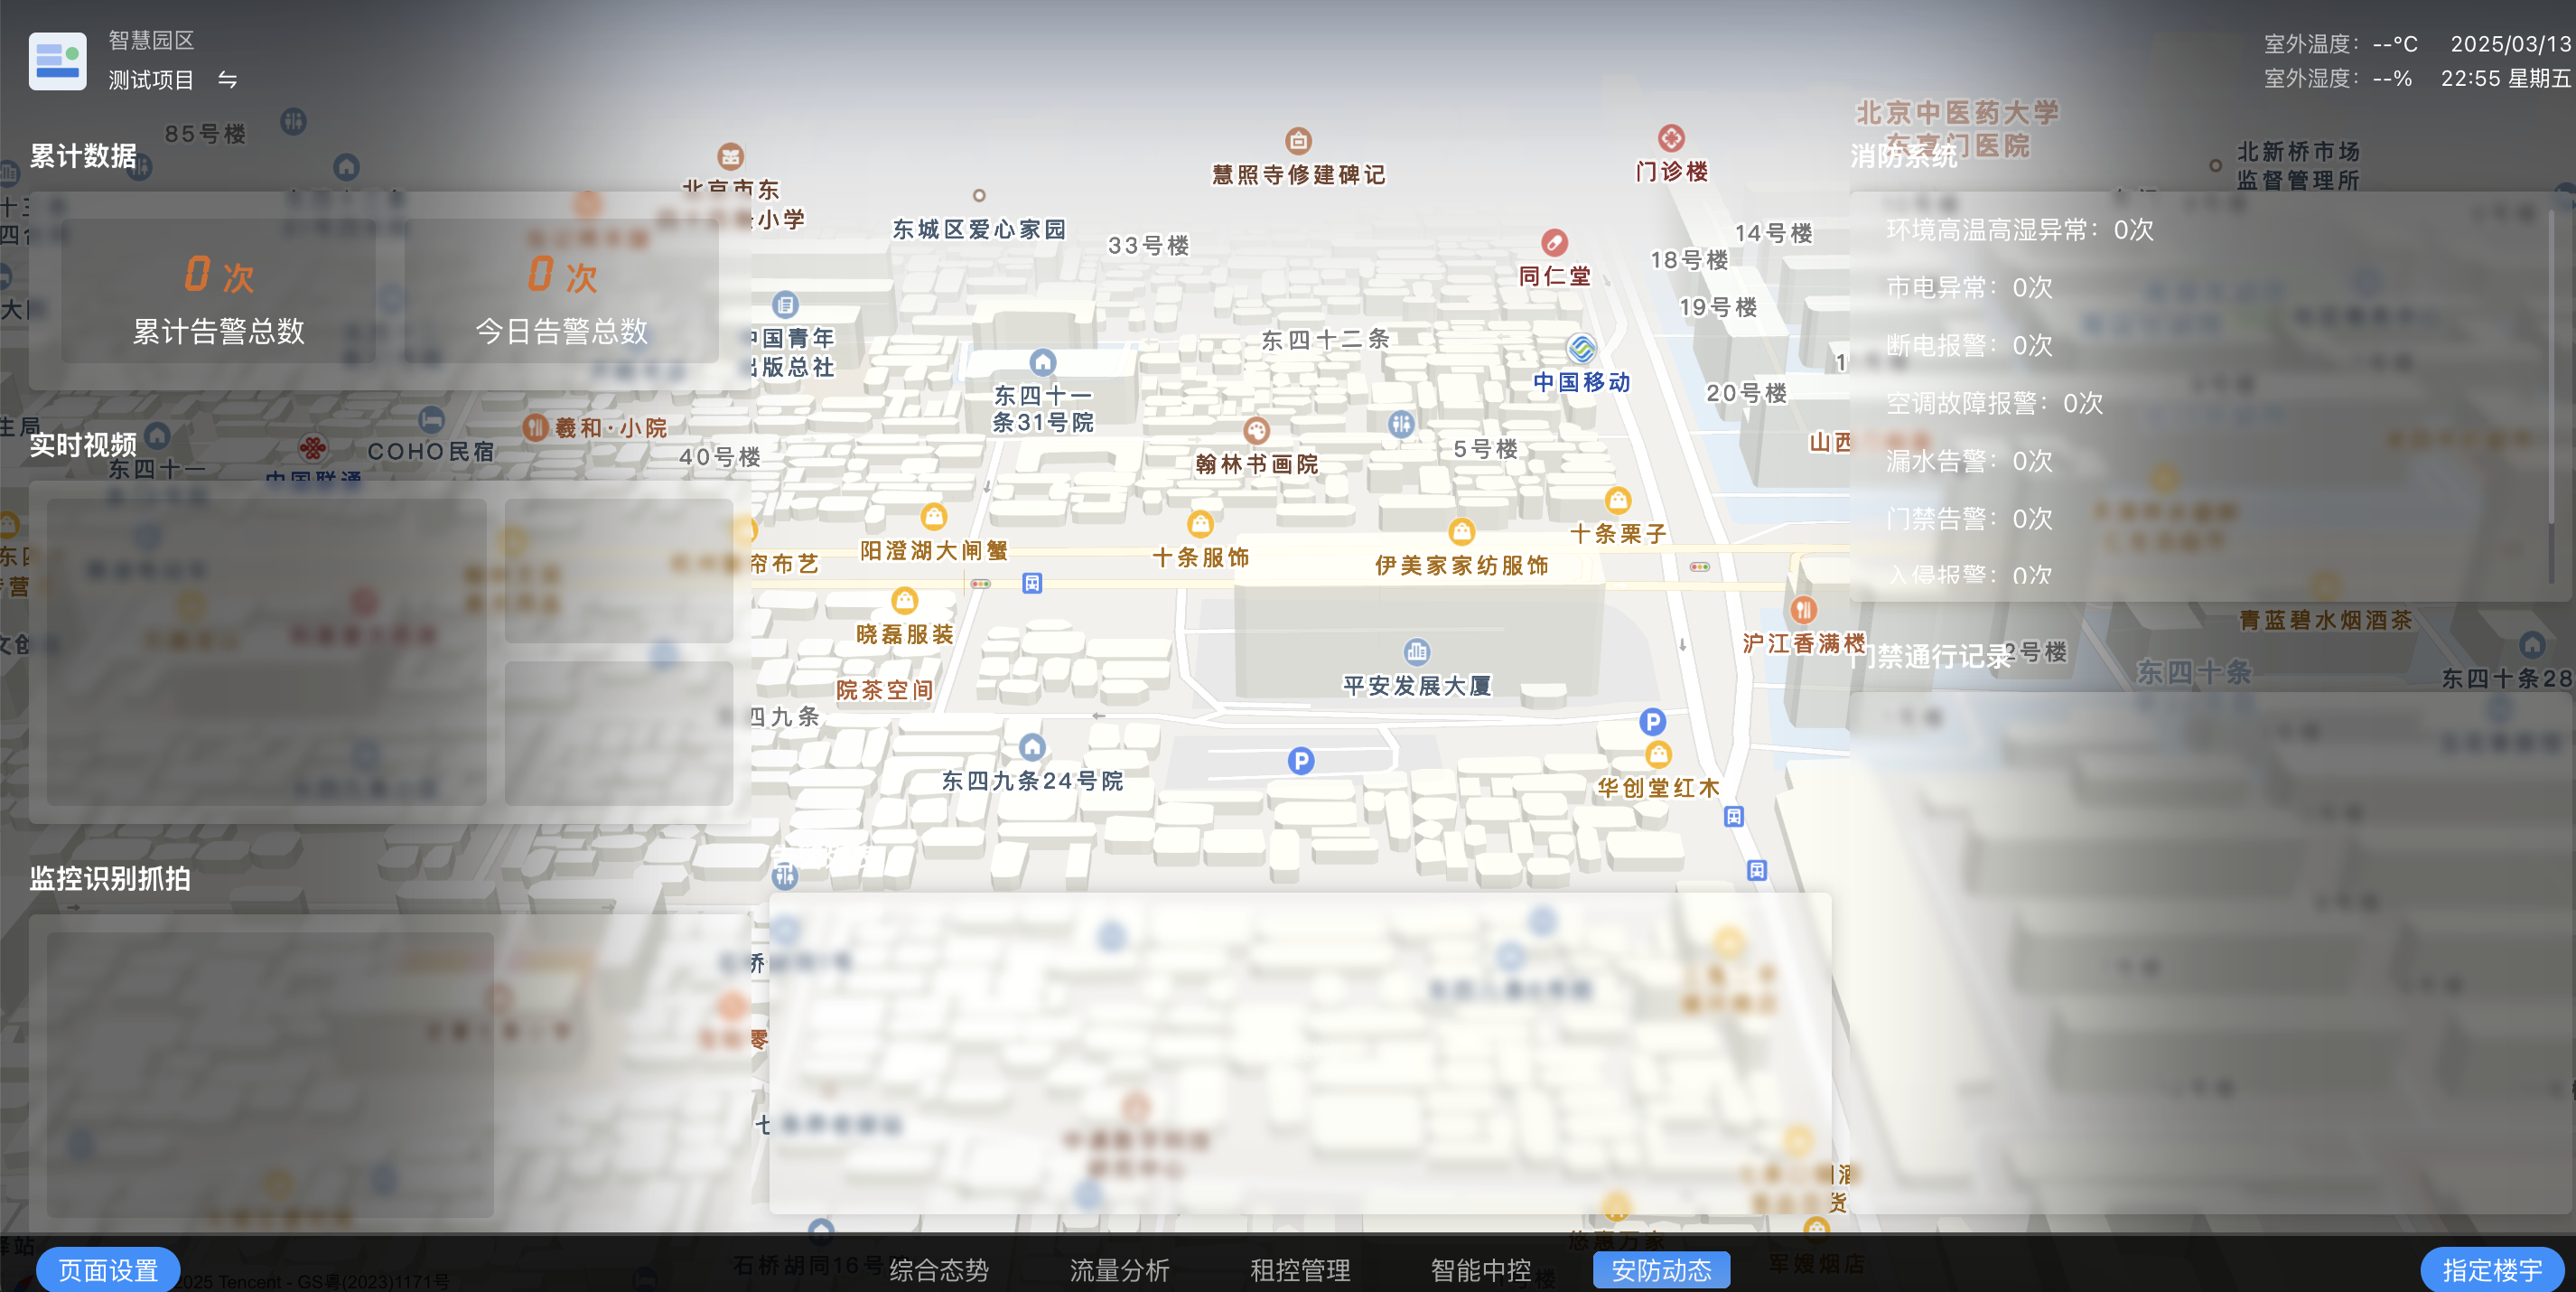2576x1292 pixels.
Task: Click the large 实时视频 video panel
Action: click(x=266, y=652)
